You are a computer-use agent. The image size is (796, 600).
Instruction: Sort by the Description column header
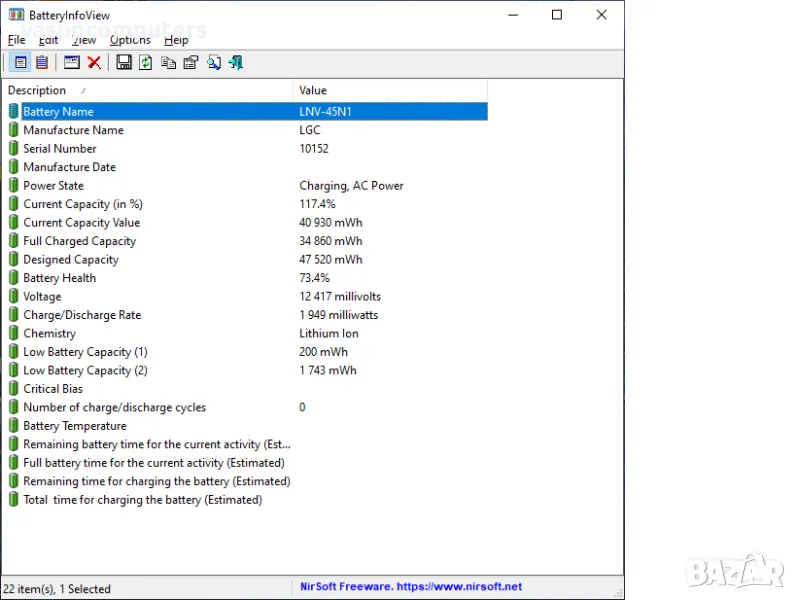(x=37, y=91)
